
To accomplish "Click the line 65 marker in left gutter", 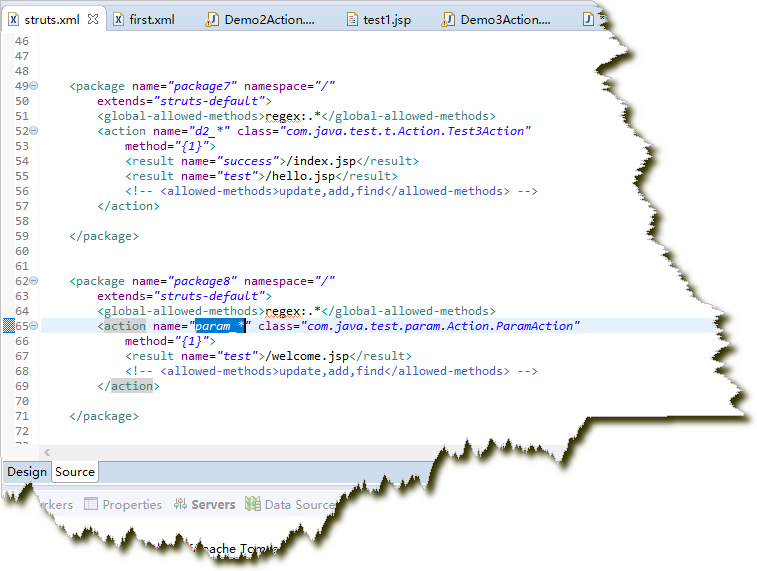I will [x=9, y=326].
